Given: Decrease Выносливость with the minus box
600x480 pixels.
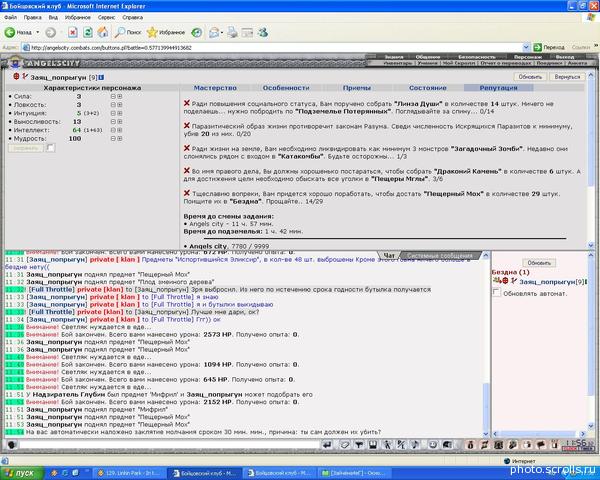Looking at the screenshot, I should point(113,122).
